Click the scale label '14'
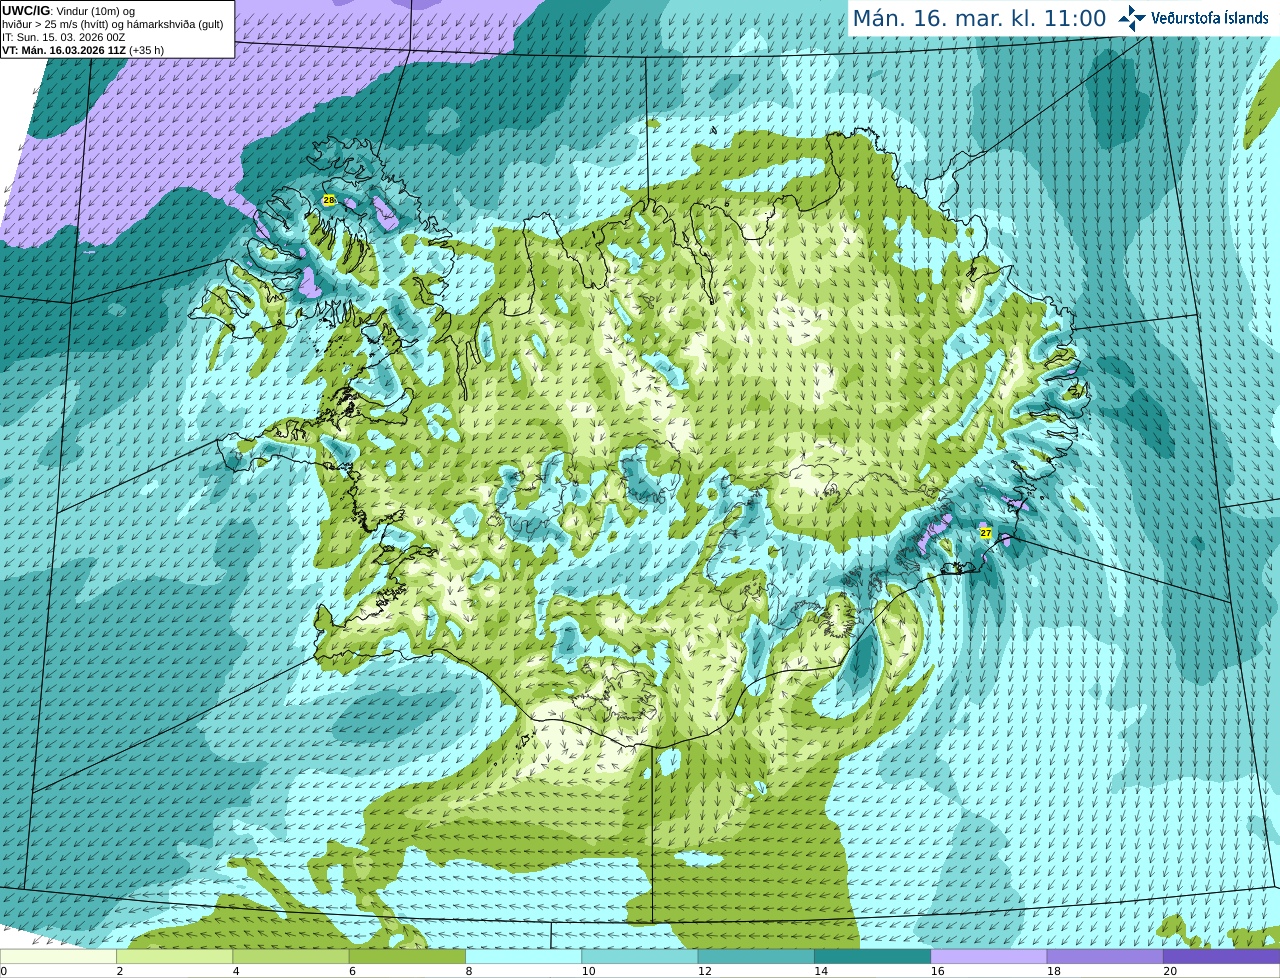Image resolution: width=1280 pixels, height=978 pixels. pos(821,971)
